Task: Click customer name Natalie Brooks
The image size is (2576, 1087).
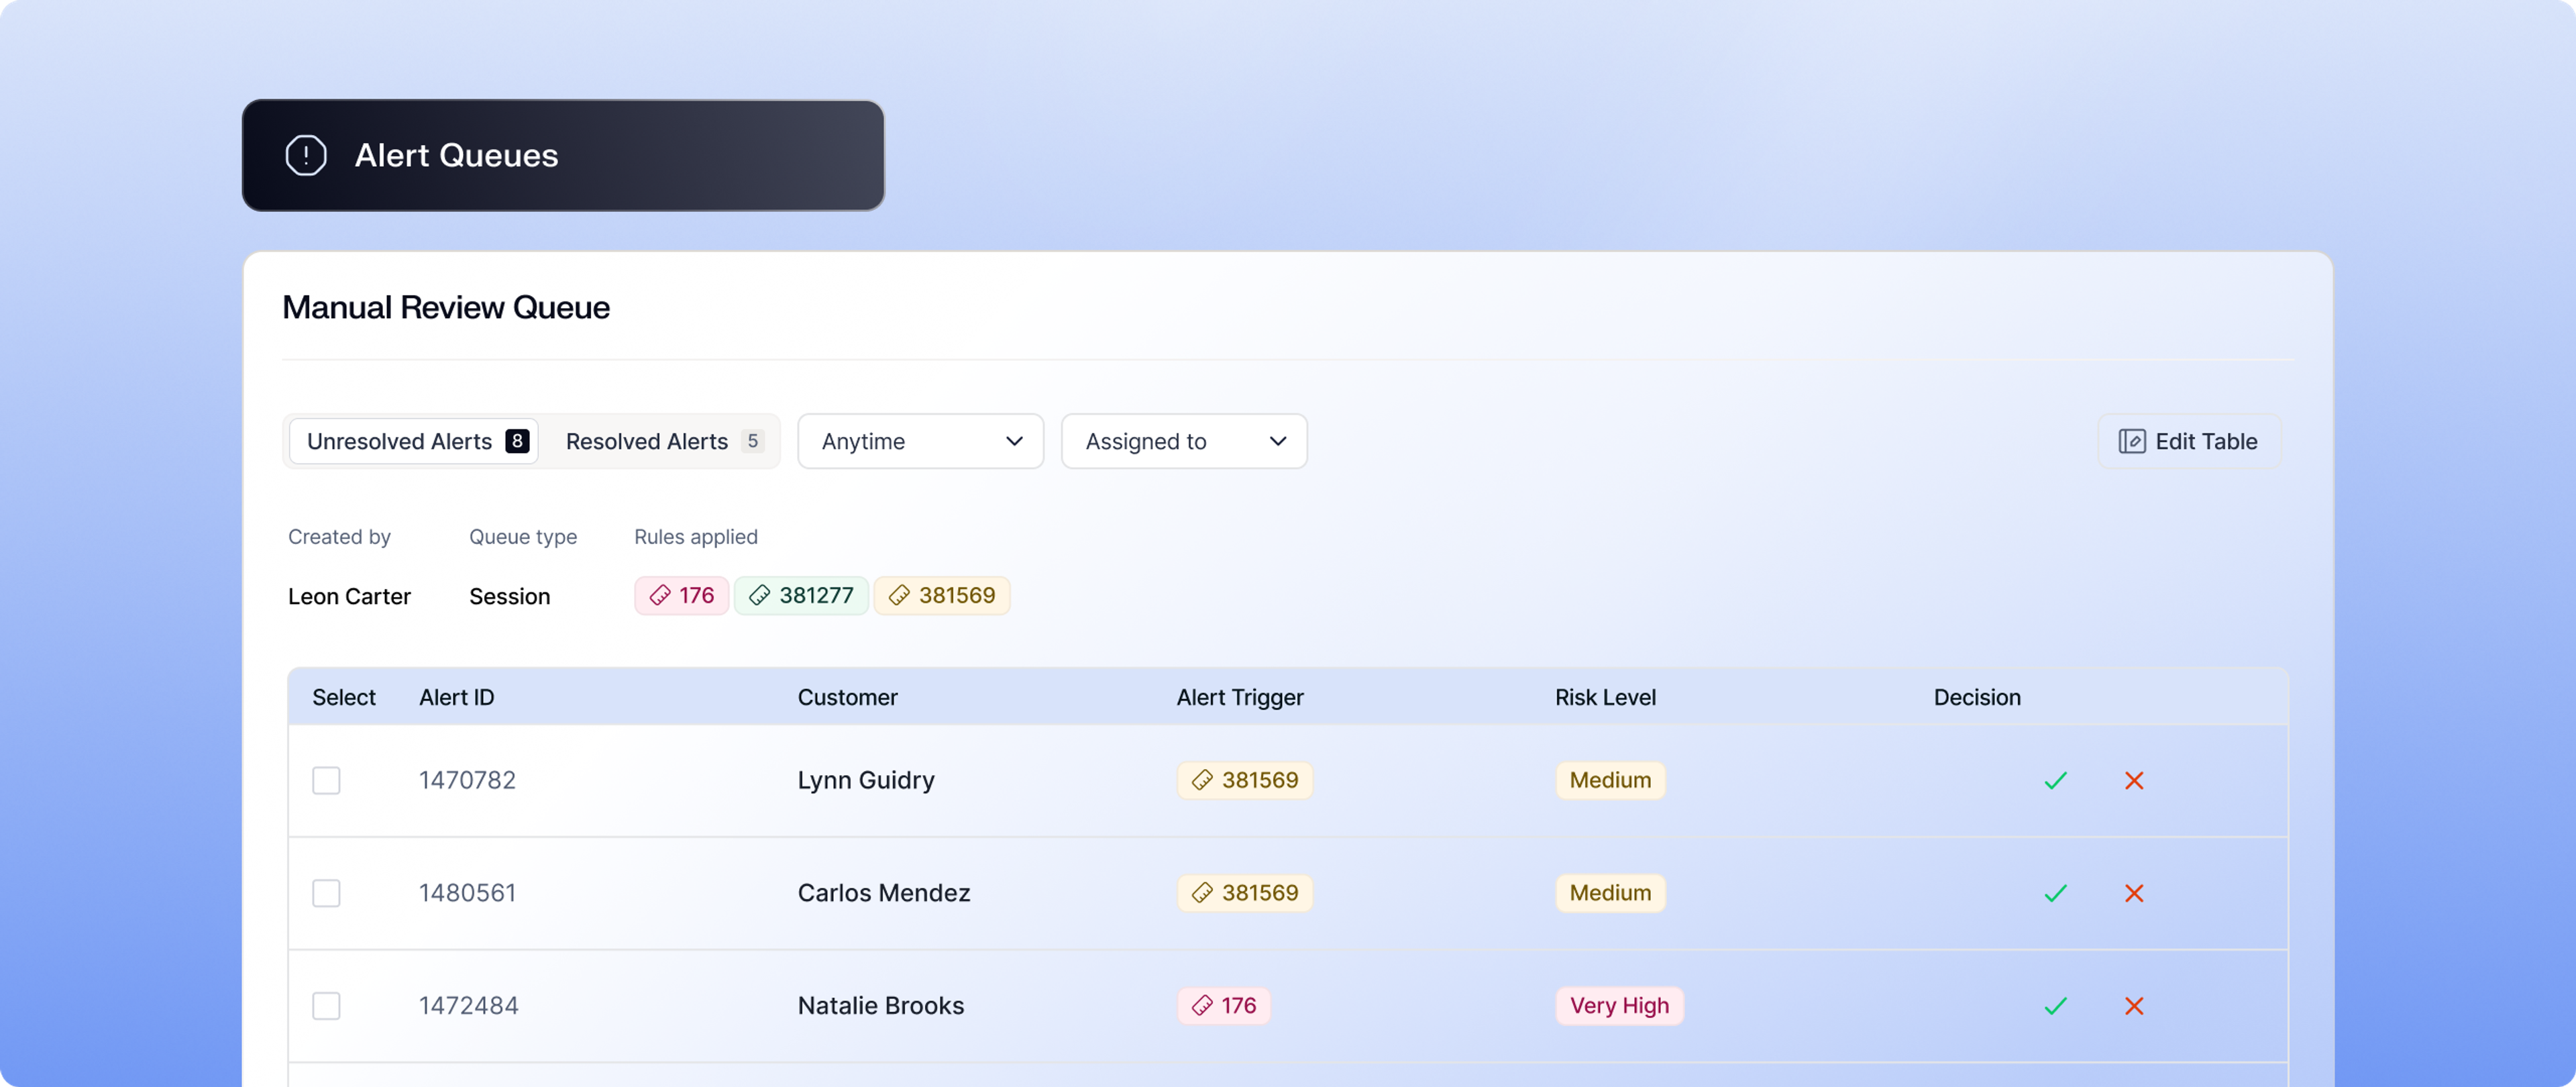Action: tap(881, 1006)
